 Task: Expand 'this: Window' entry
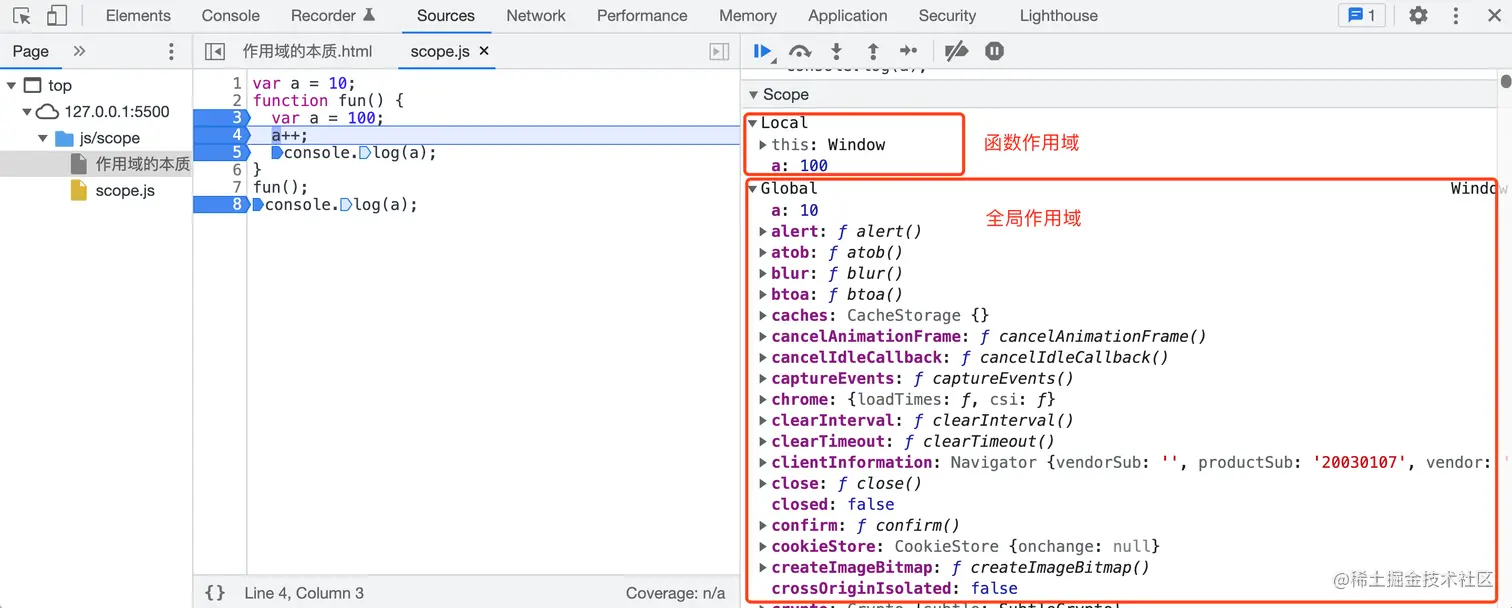tap(763, 144)
